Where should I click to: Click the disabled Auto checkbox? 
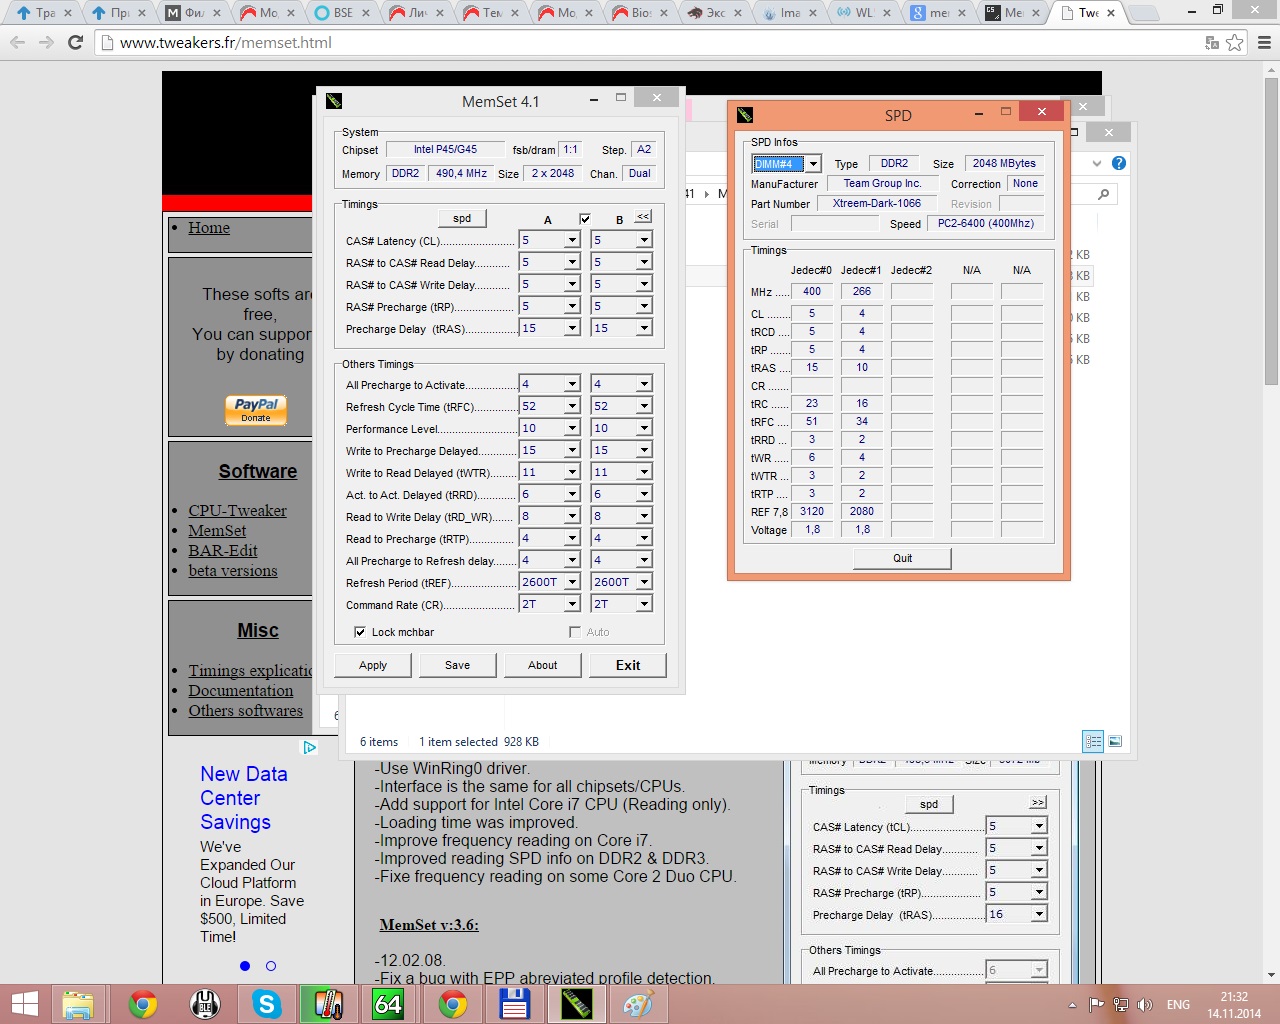575,632
